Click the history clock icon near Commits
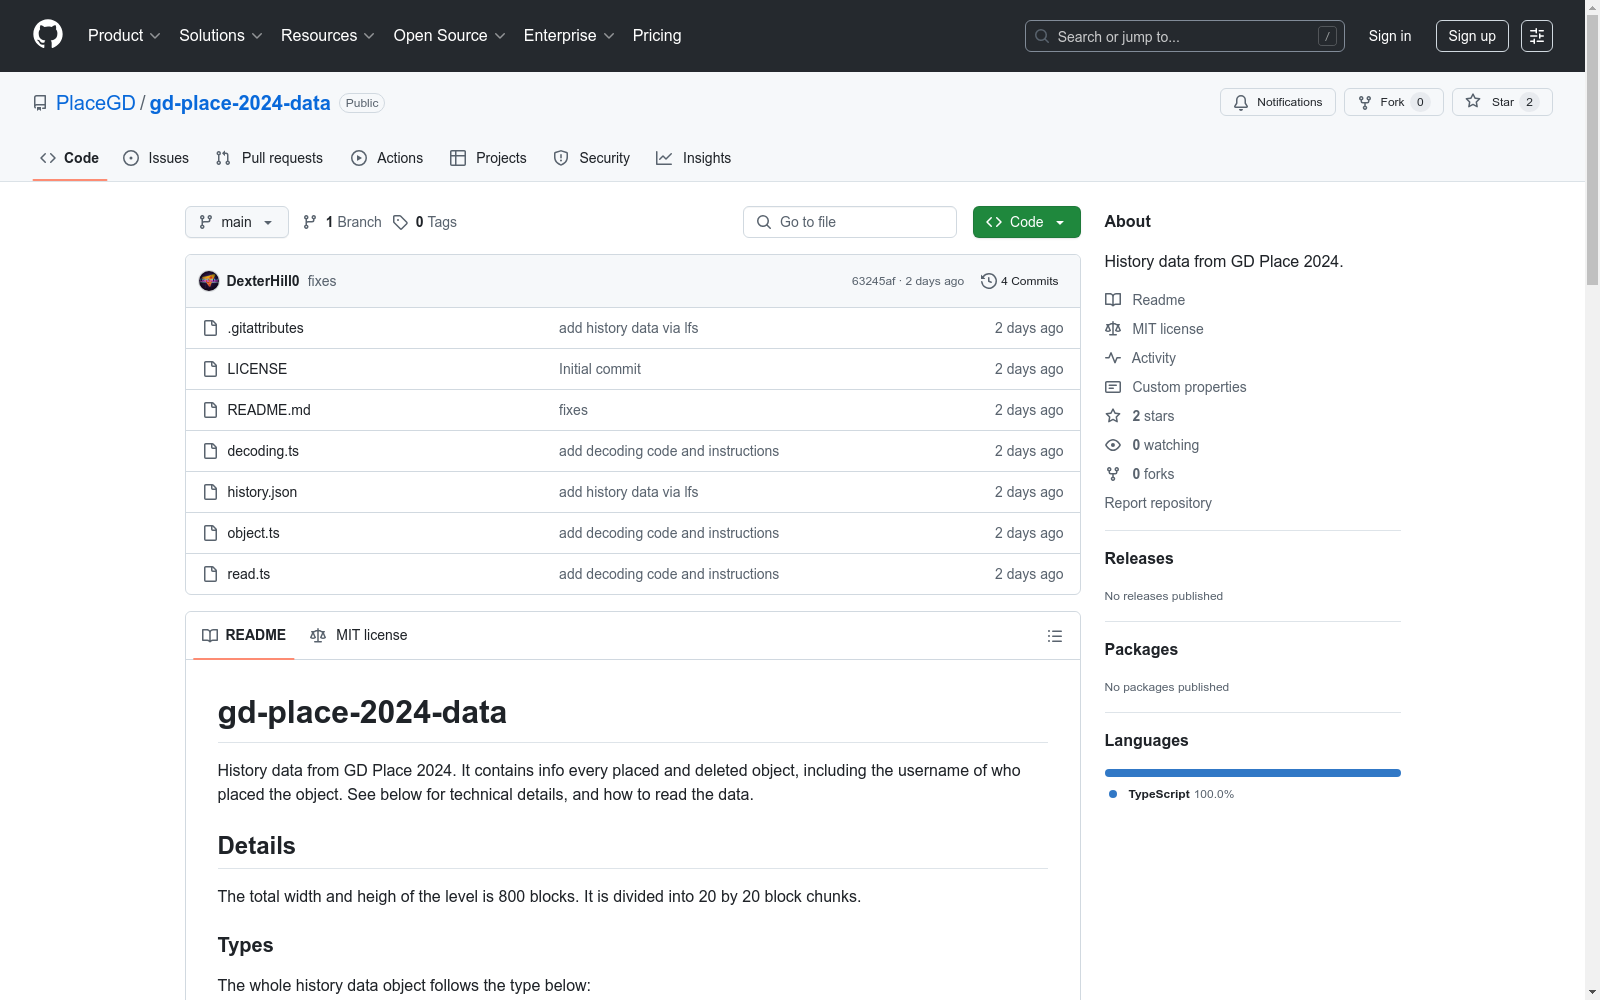The image size is (1600, 1000). pyautogui.click(x=989, y=281)
